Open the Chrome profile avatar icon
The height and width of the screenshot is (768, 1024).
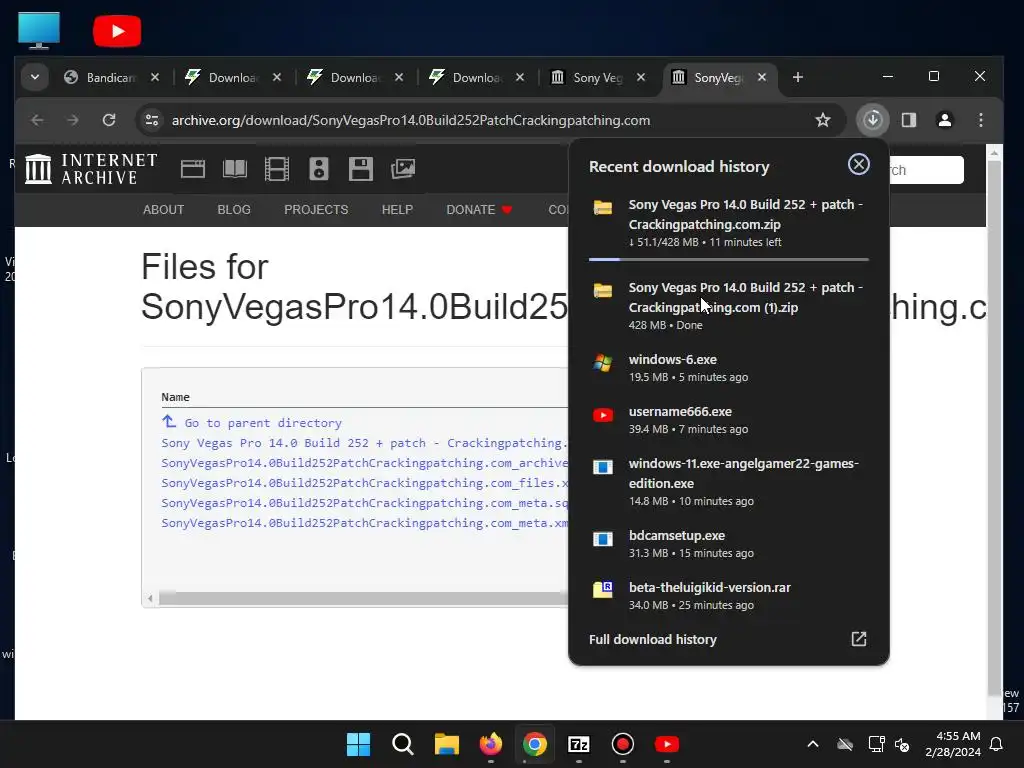coord(944,120)
